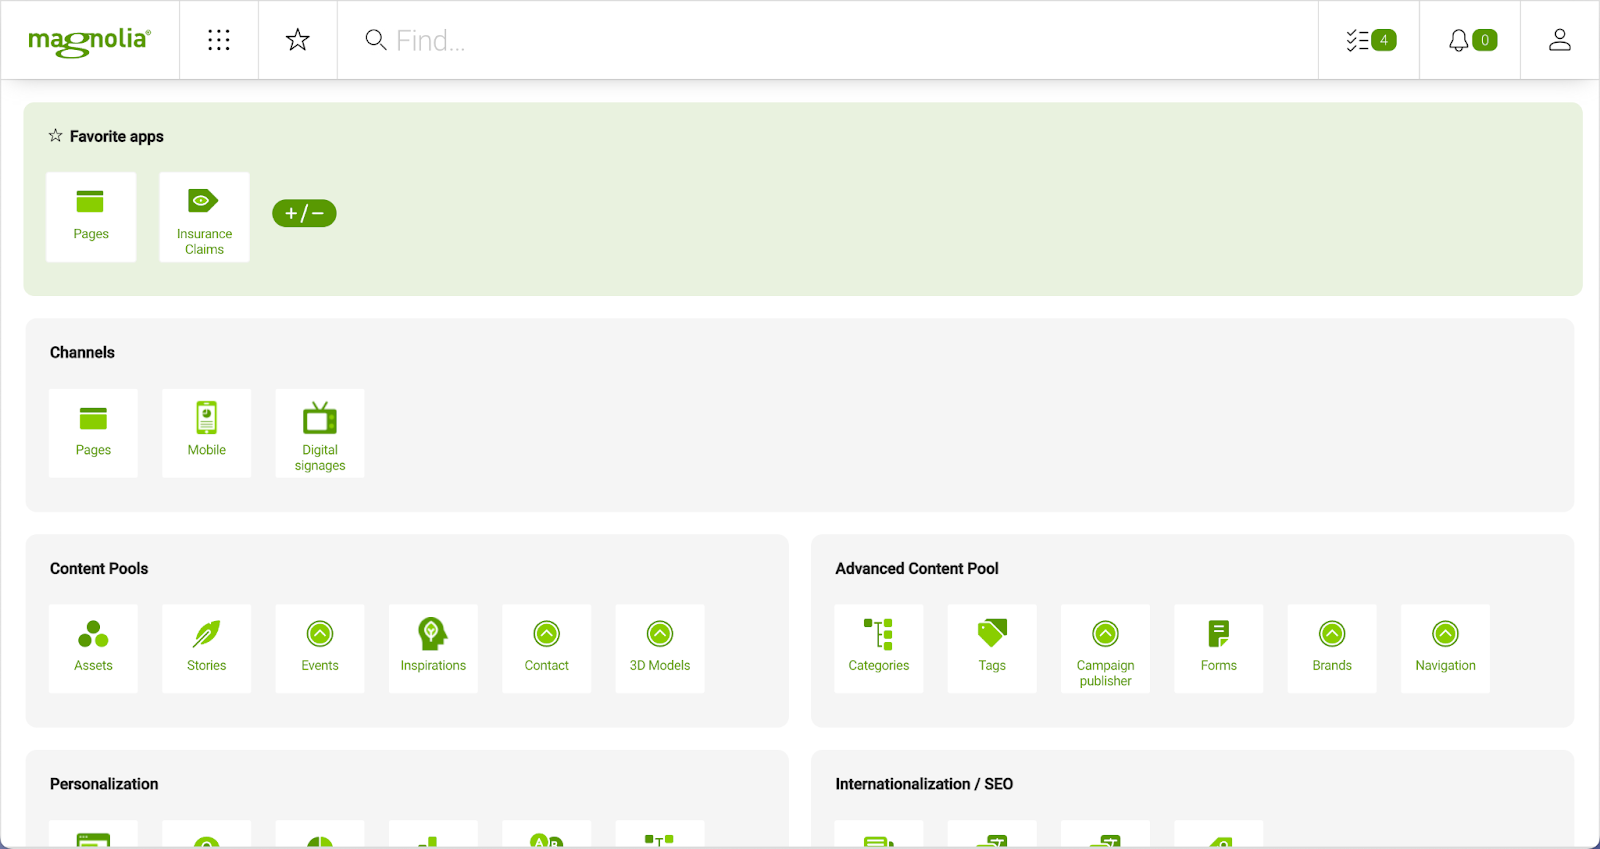This screenshot has height=849, width=1600.
Task: Open the notifications bell icon
Action: tap(1470, 40)
